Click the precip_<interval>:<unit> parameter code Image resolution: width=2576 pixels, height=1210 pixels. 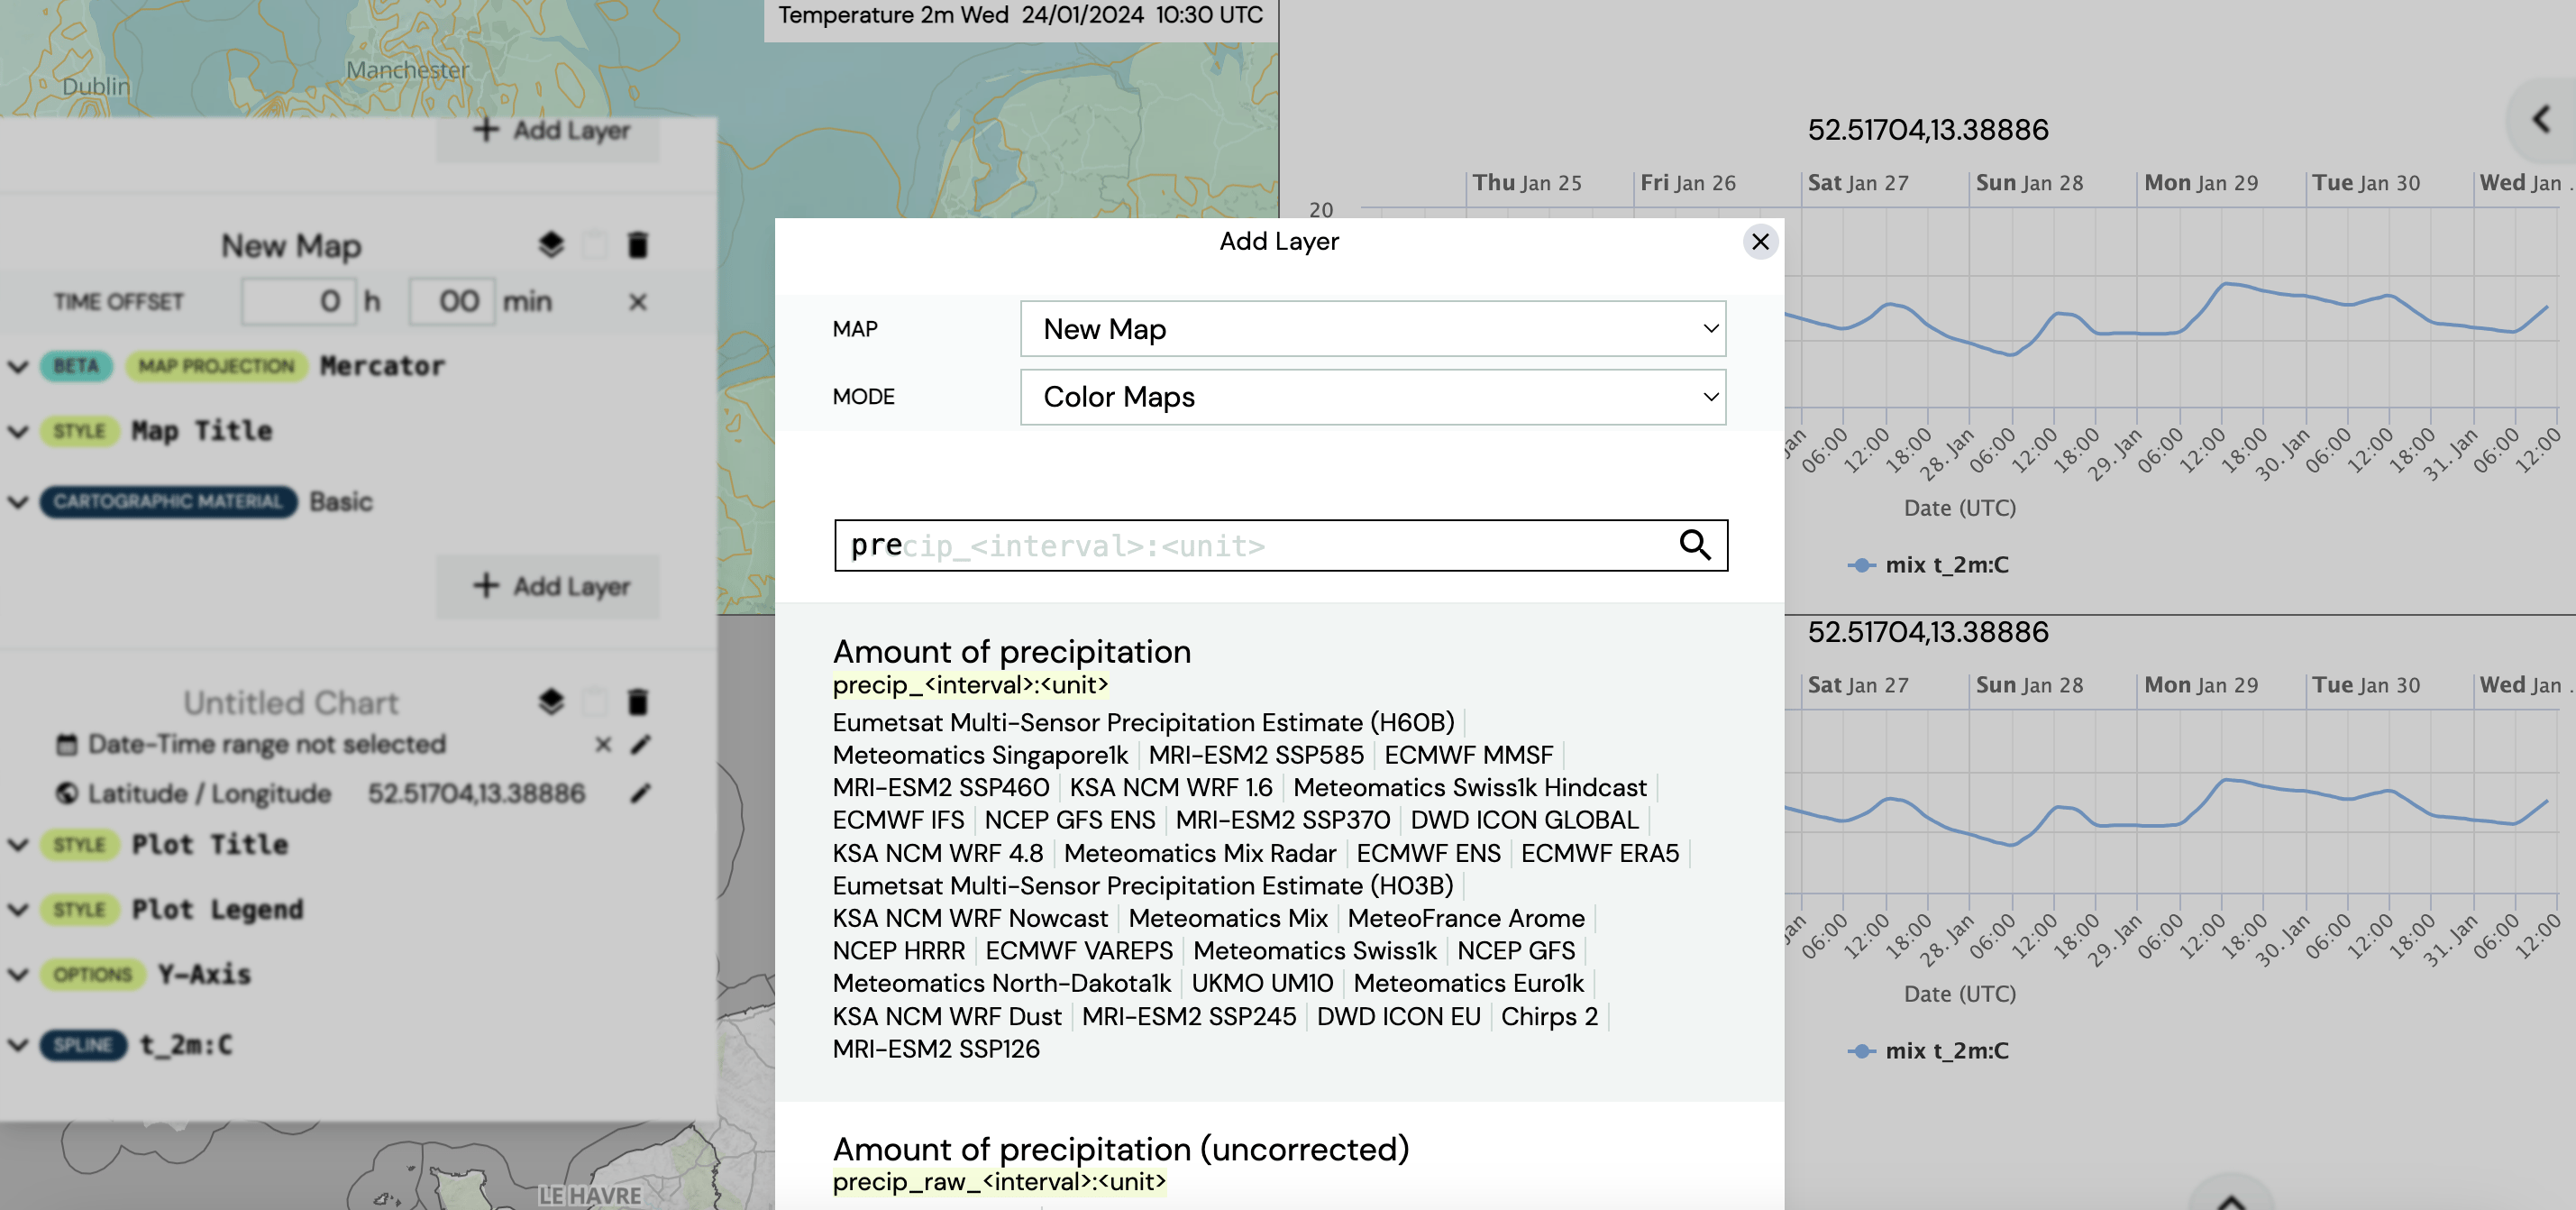[970, 685]
